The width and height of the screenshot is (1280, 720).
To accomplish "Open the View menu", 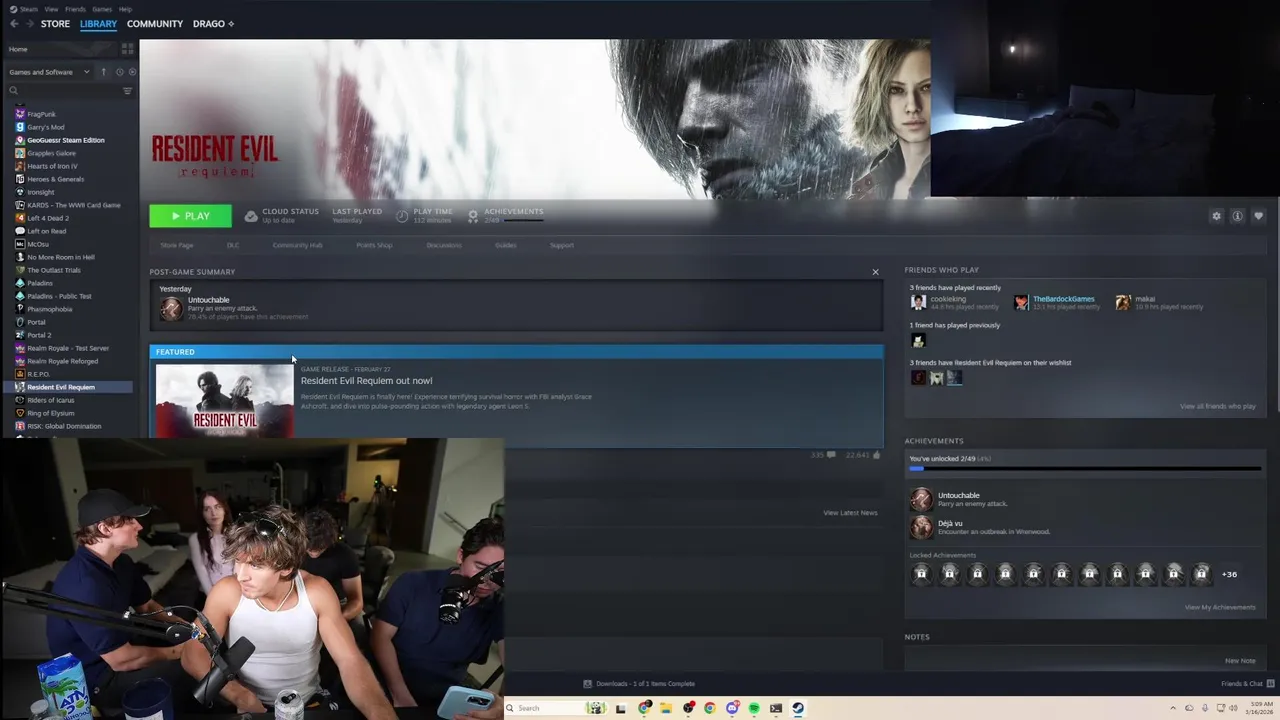I will (51, 9).
